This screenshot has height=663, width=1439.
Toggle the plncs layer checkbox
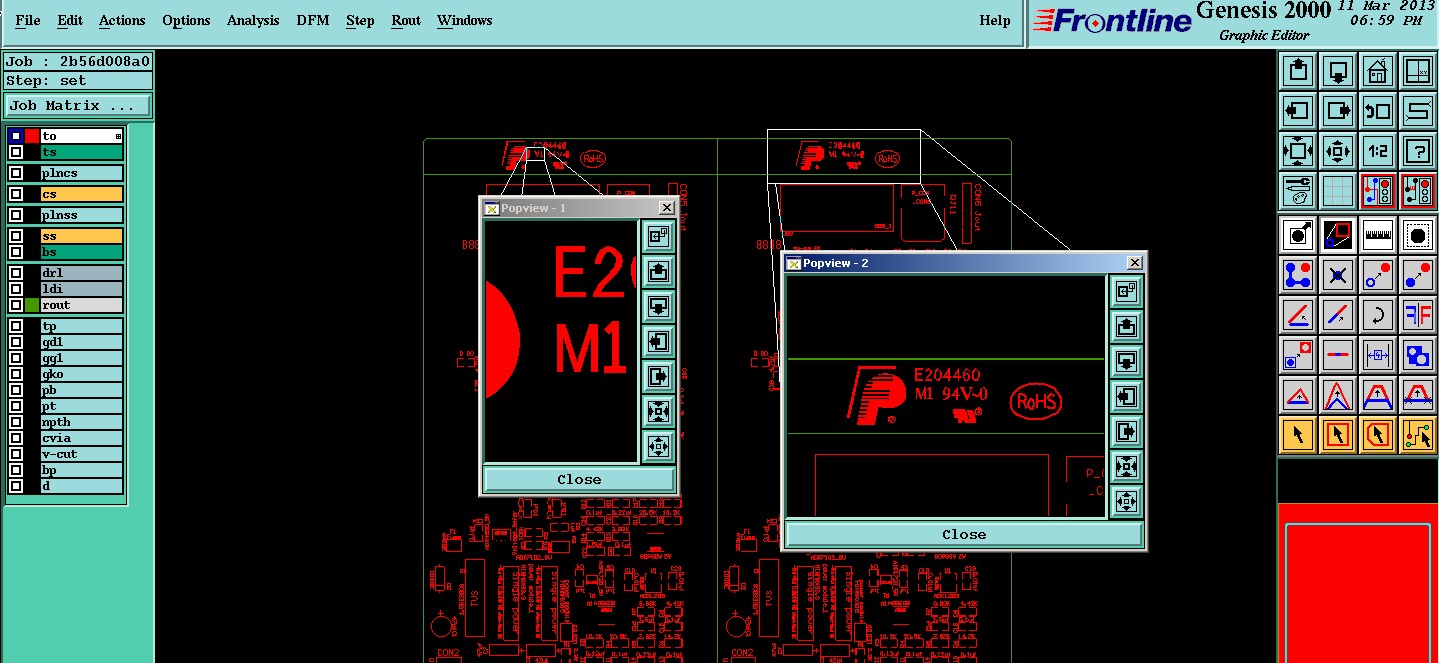point(15,173)
